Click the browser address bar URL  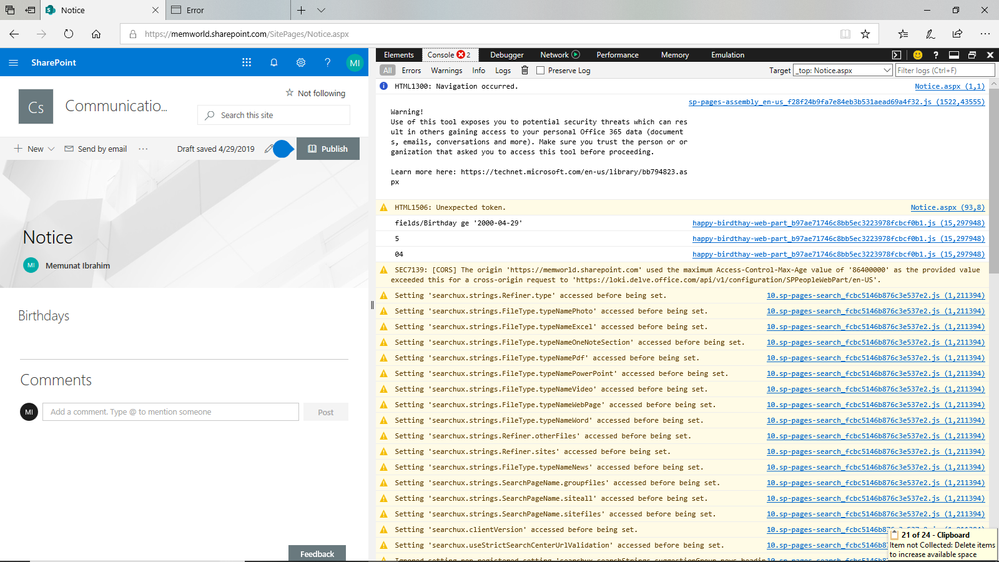click(x=247, y=34)
